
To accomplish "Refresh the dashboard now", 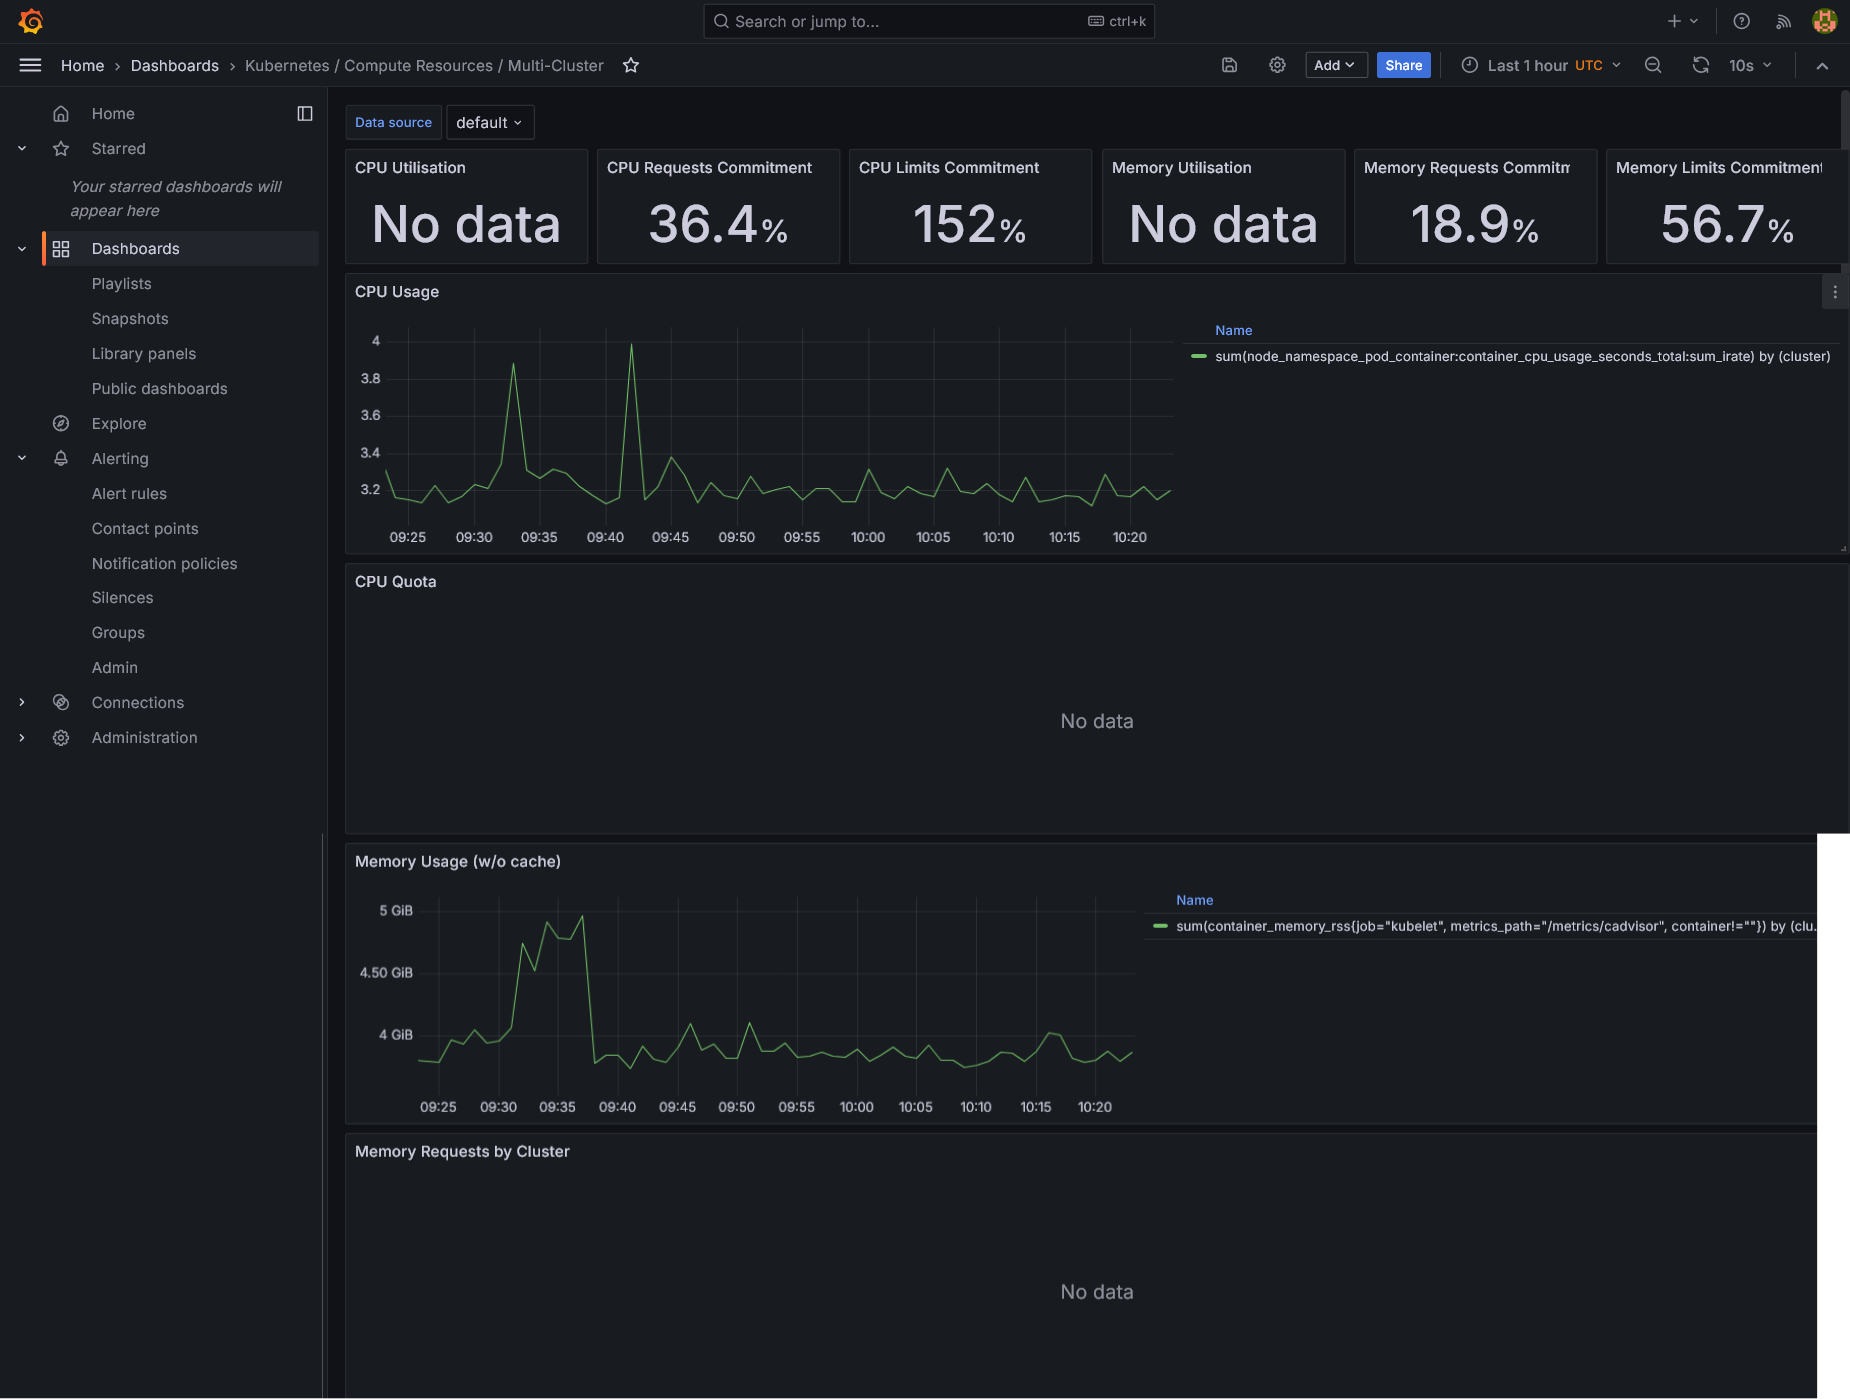I will point(1700,65).
